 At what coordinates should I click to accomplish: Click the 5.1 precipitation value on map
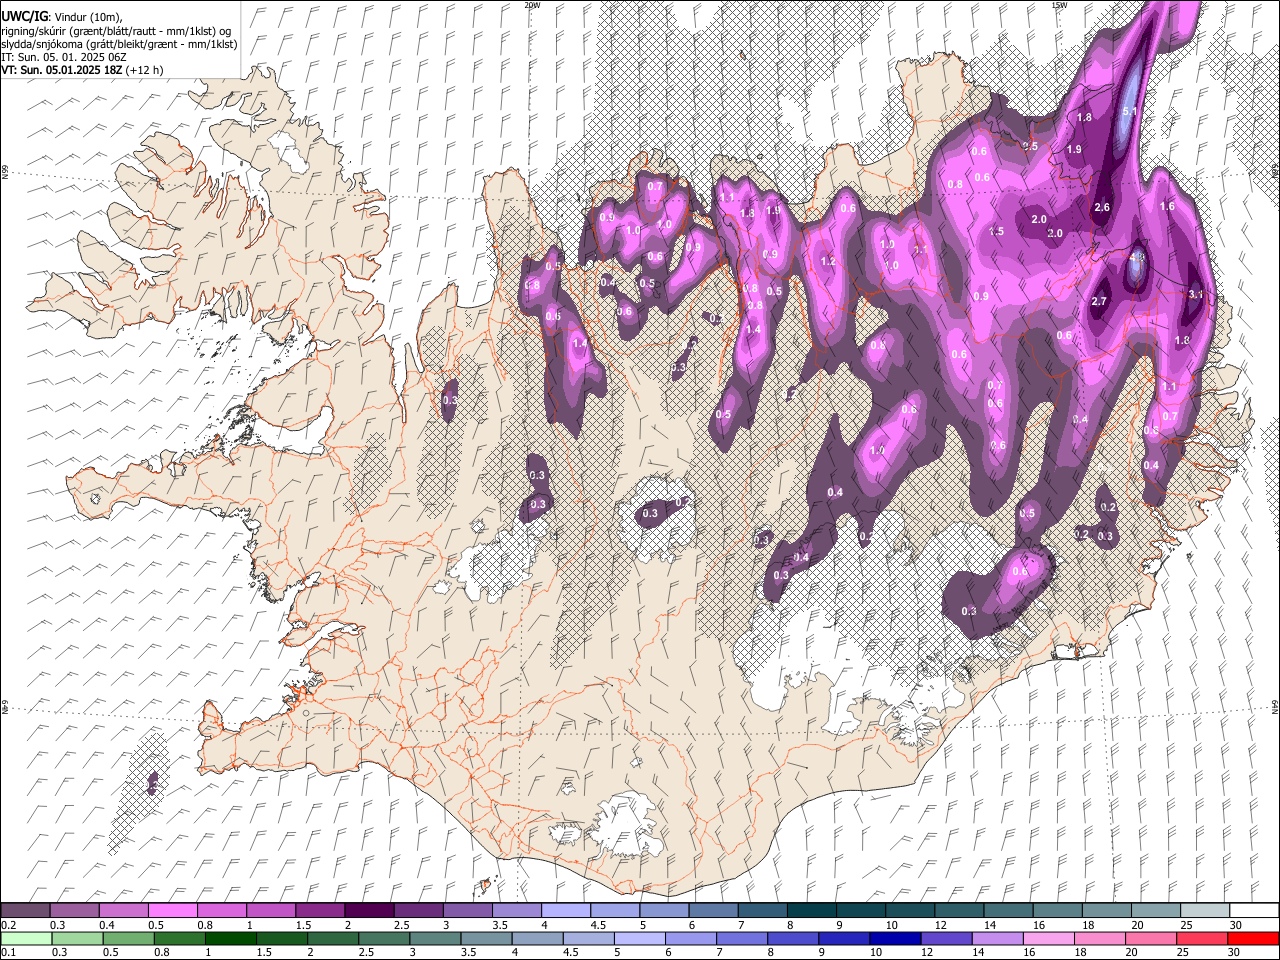tap(1129, 111)
